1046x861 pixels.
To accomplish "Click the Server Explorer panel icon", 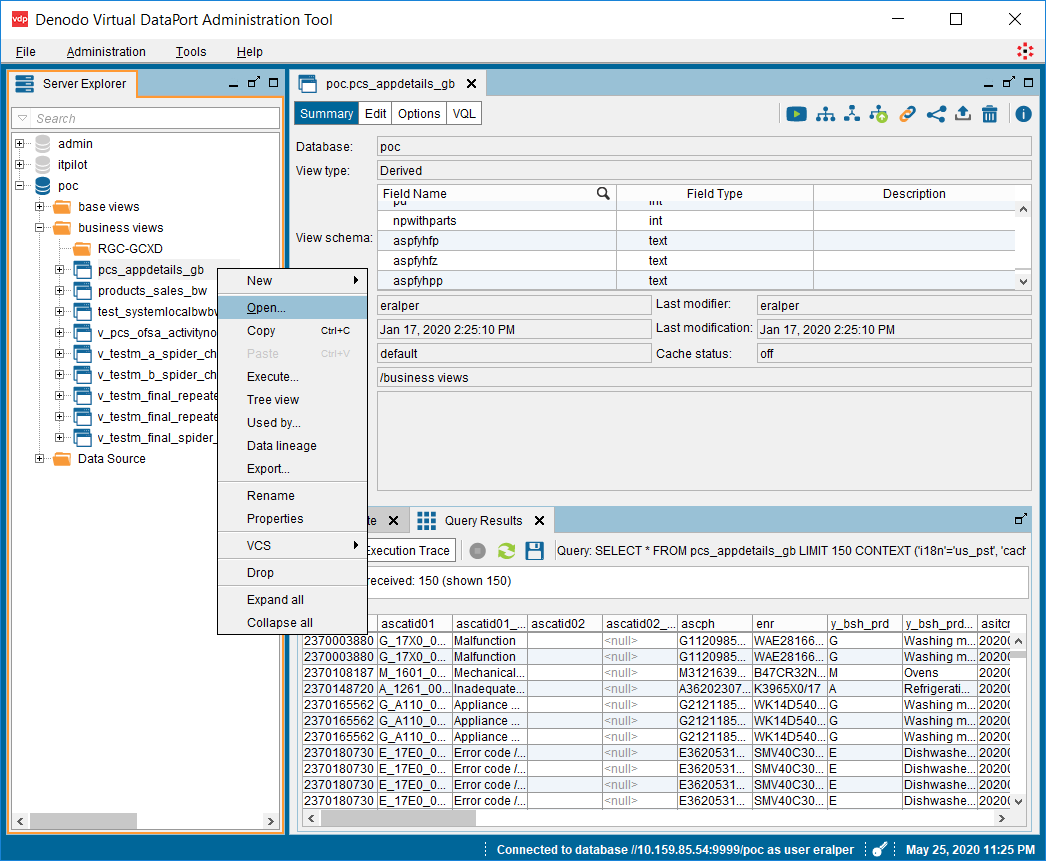I will pos(25,84).
